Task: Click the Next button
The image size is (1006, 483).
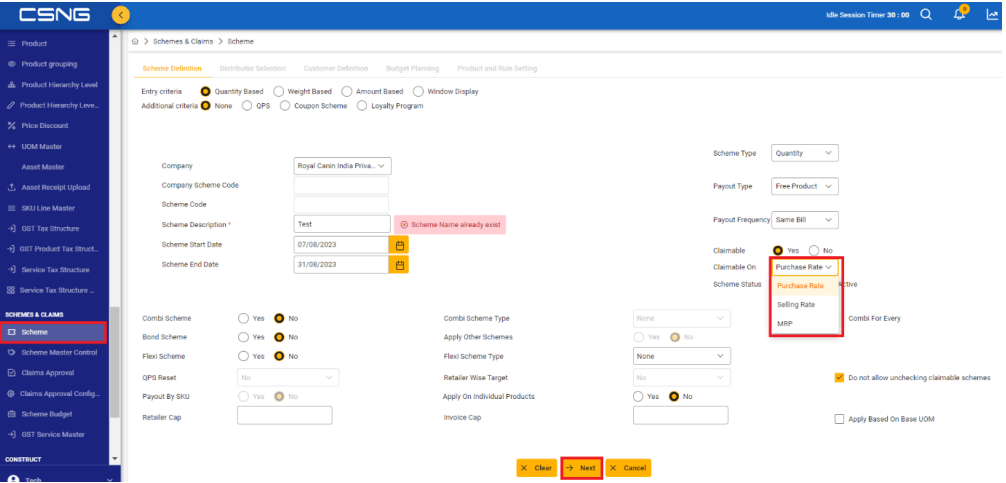Action: (581, 468)
